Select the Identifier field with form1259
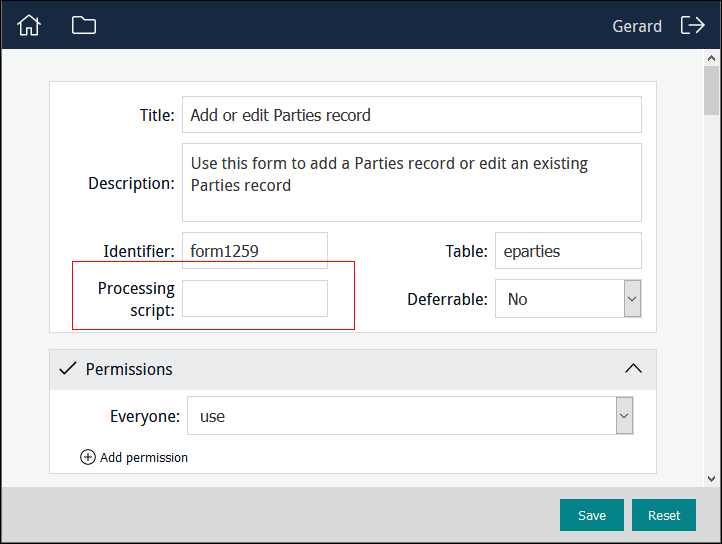722x544 pixels. [x=255, y=251]
